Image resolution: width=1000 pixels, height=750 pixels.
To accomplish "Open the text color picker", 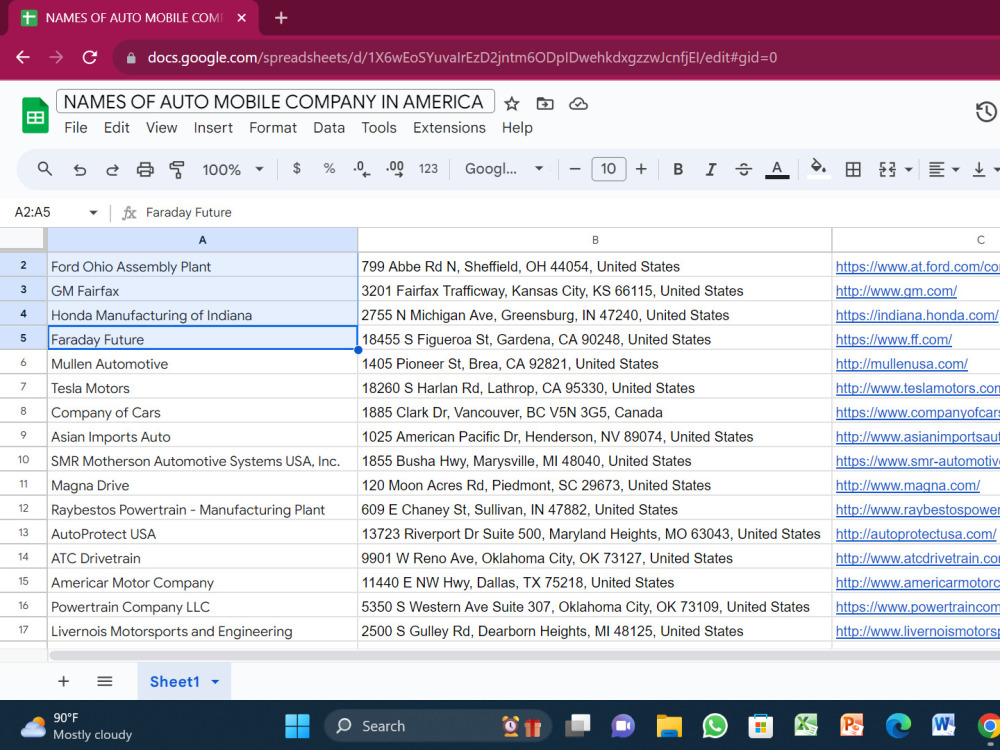I will (777, 169).
